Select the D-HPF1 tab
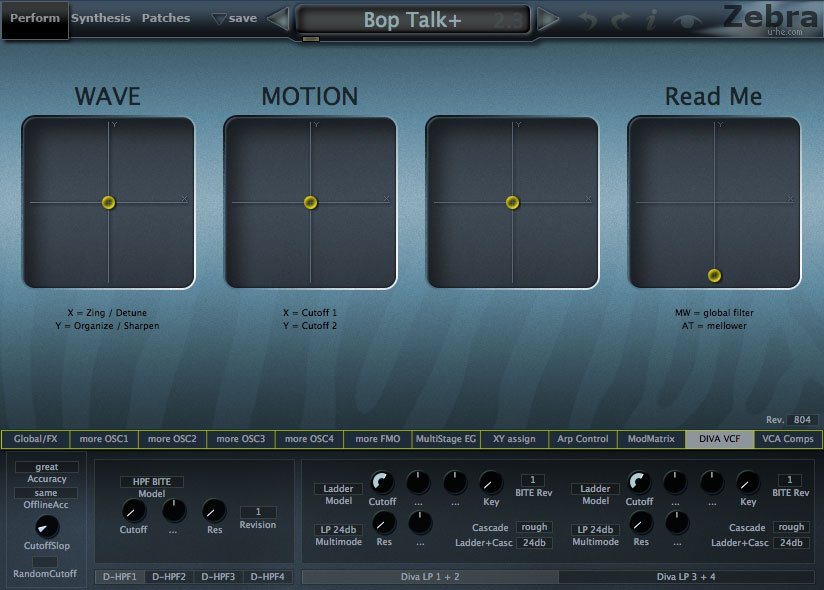824x590 pixels. [120, 576]
